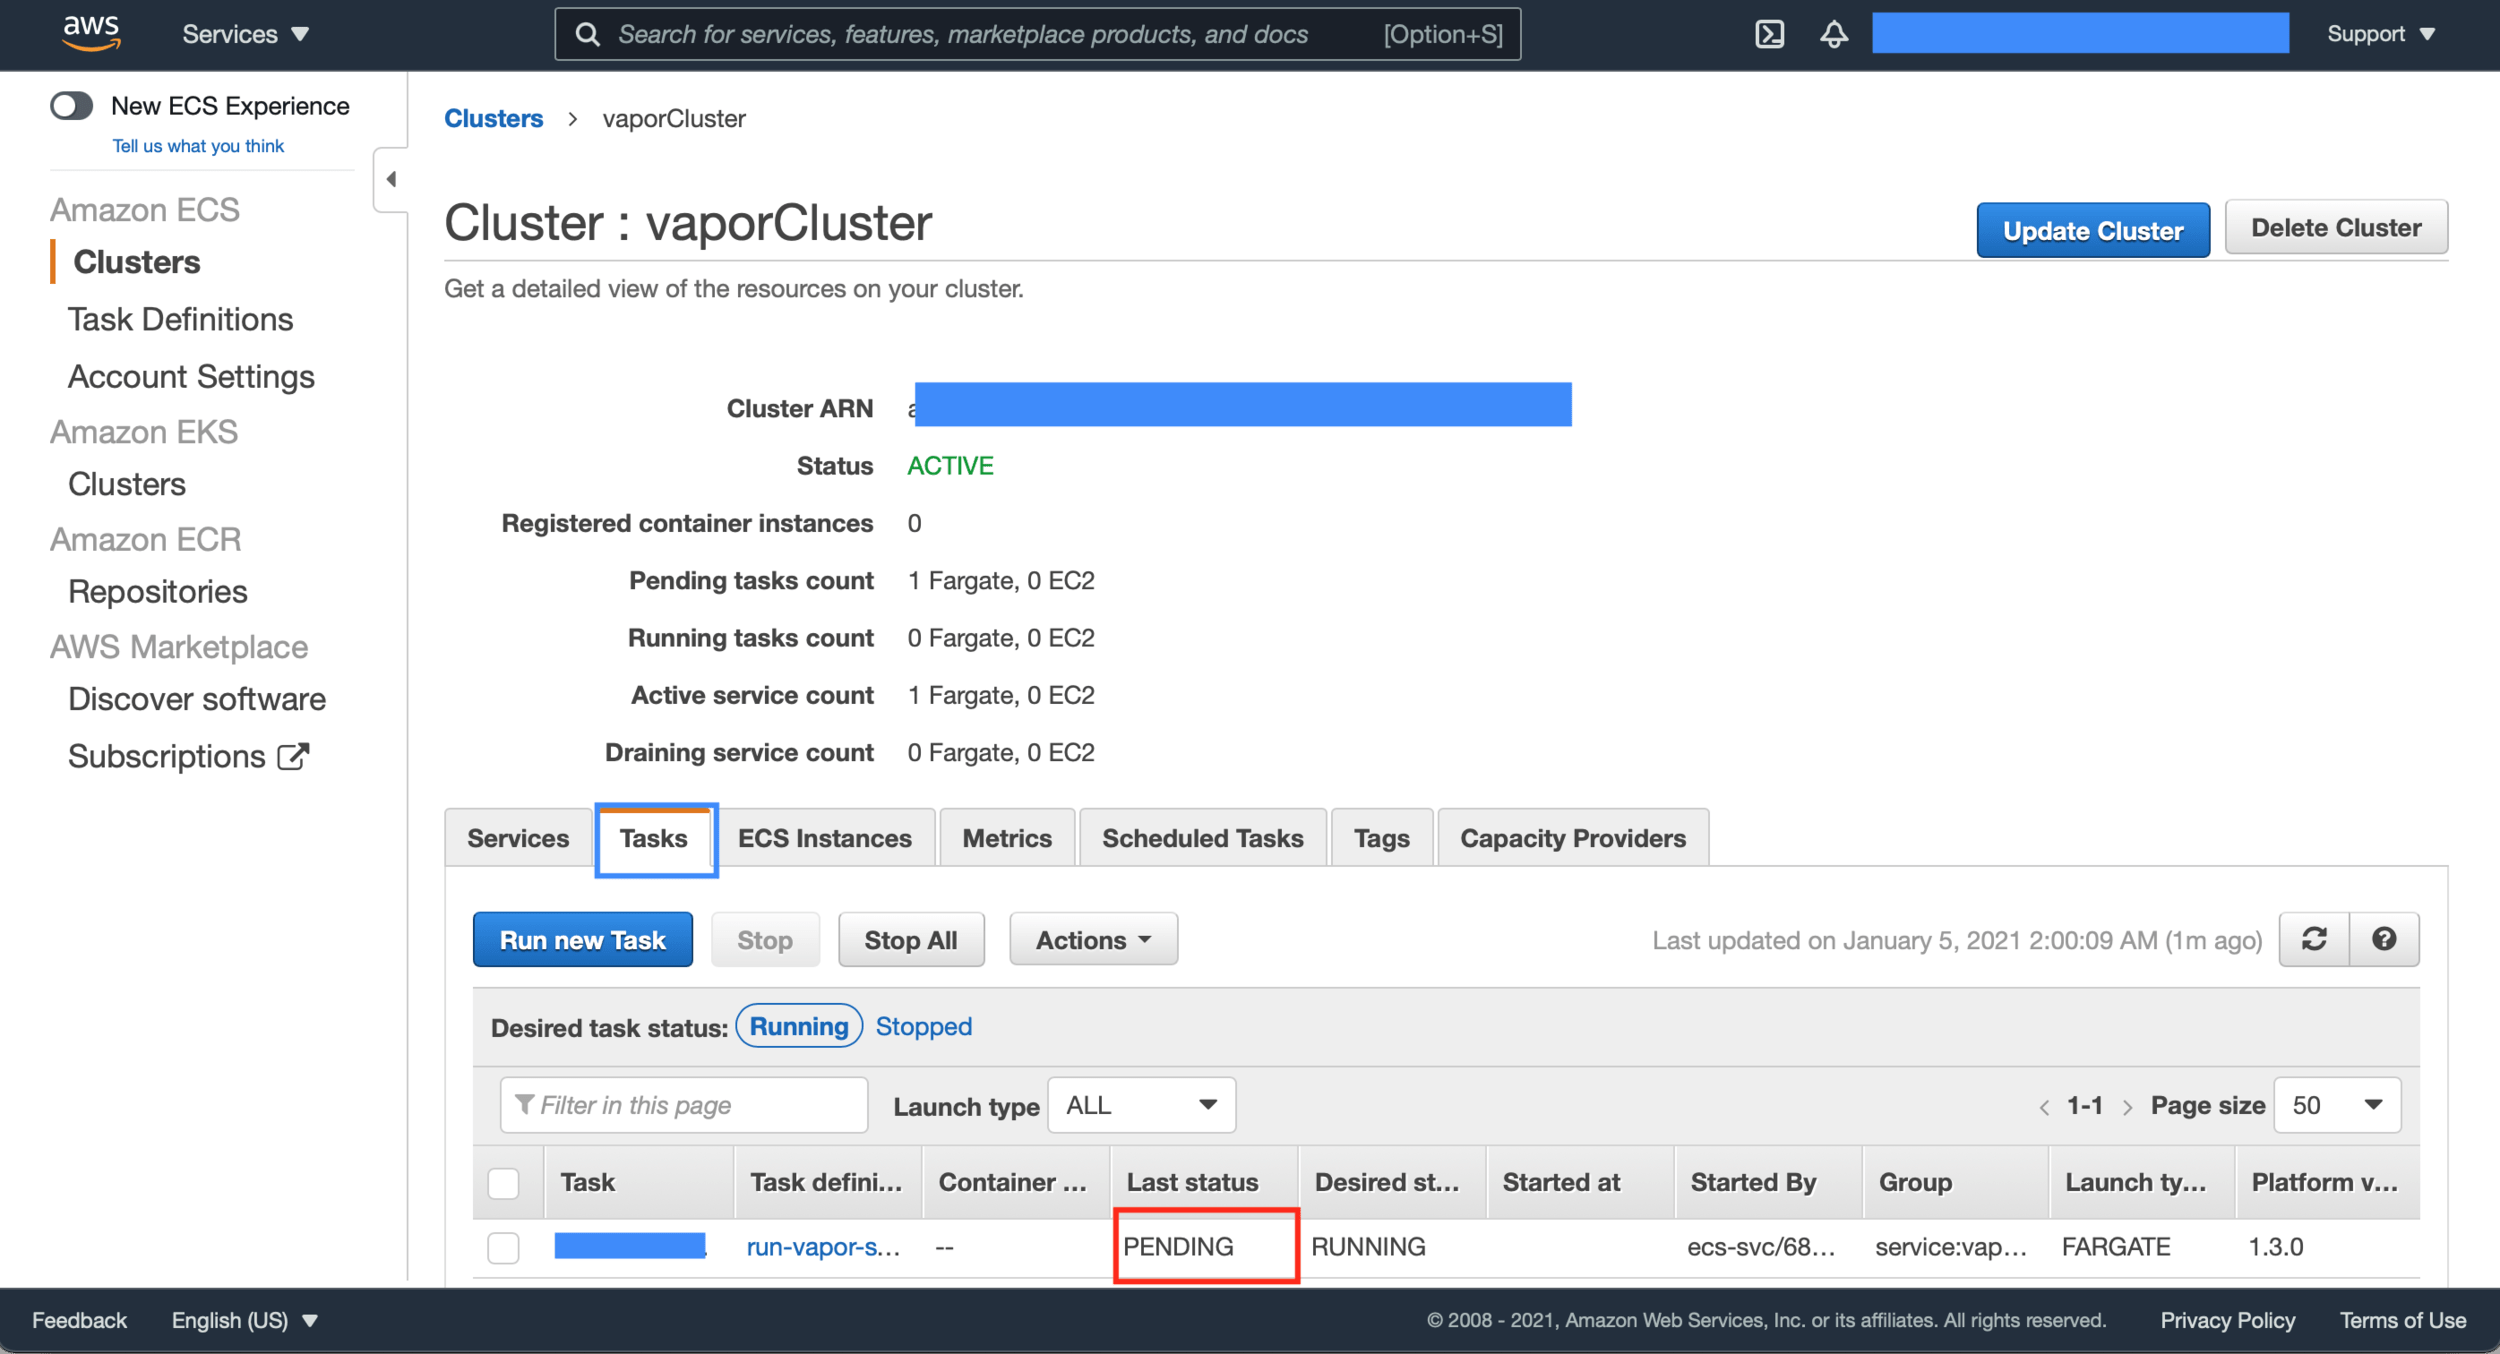2500x1354 pixels.
Task: Check the checkbox for the PENDING task row
Action: (x=504, y=1247)
